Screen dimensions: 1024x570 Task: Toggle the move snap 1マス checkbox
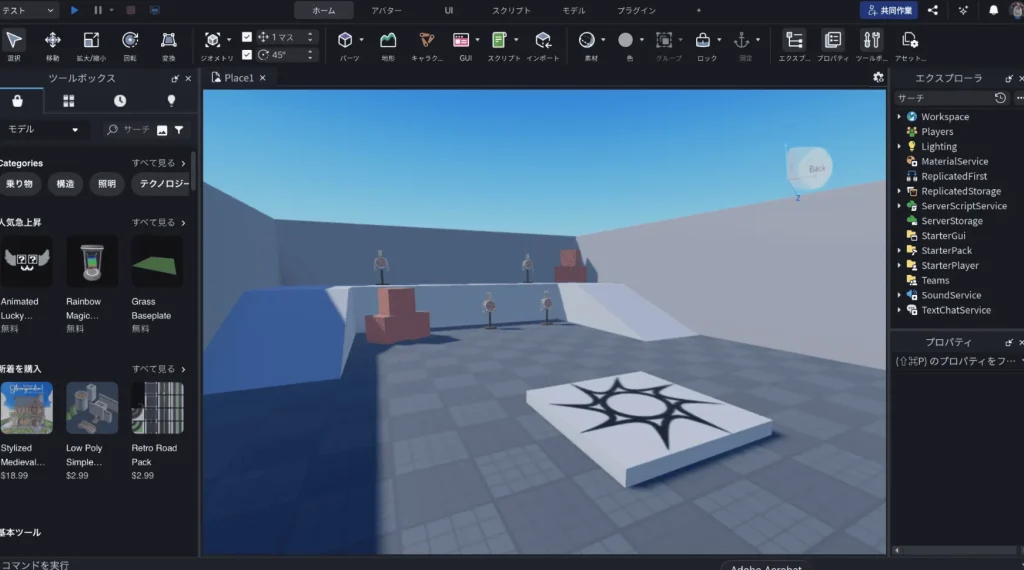(x=247, y=37)
